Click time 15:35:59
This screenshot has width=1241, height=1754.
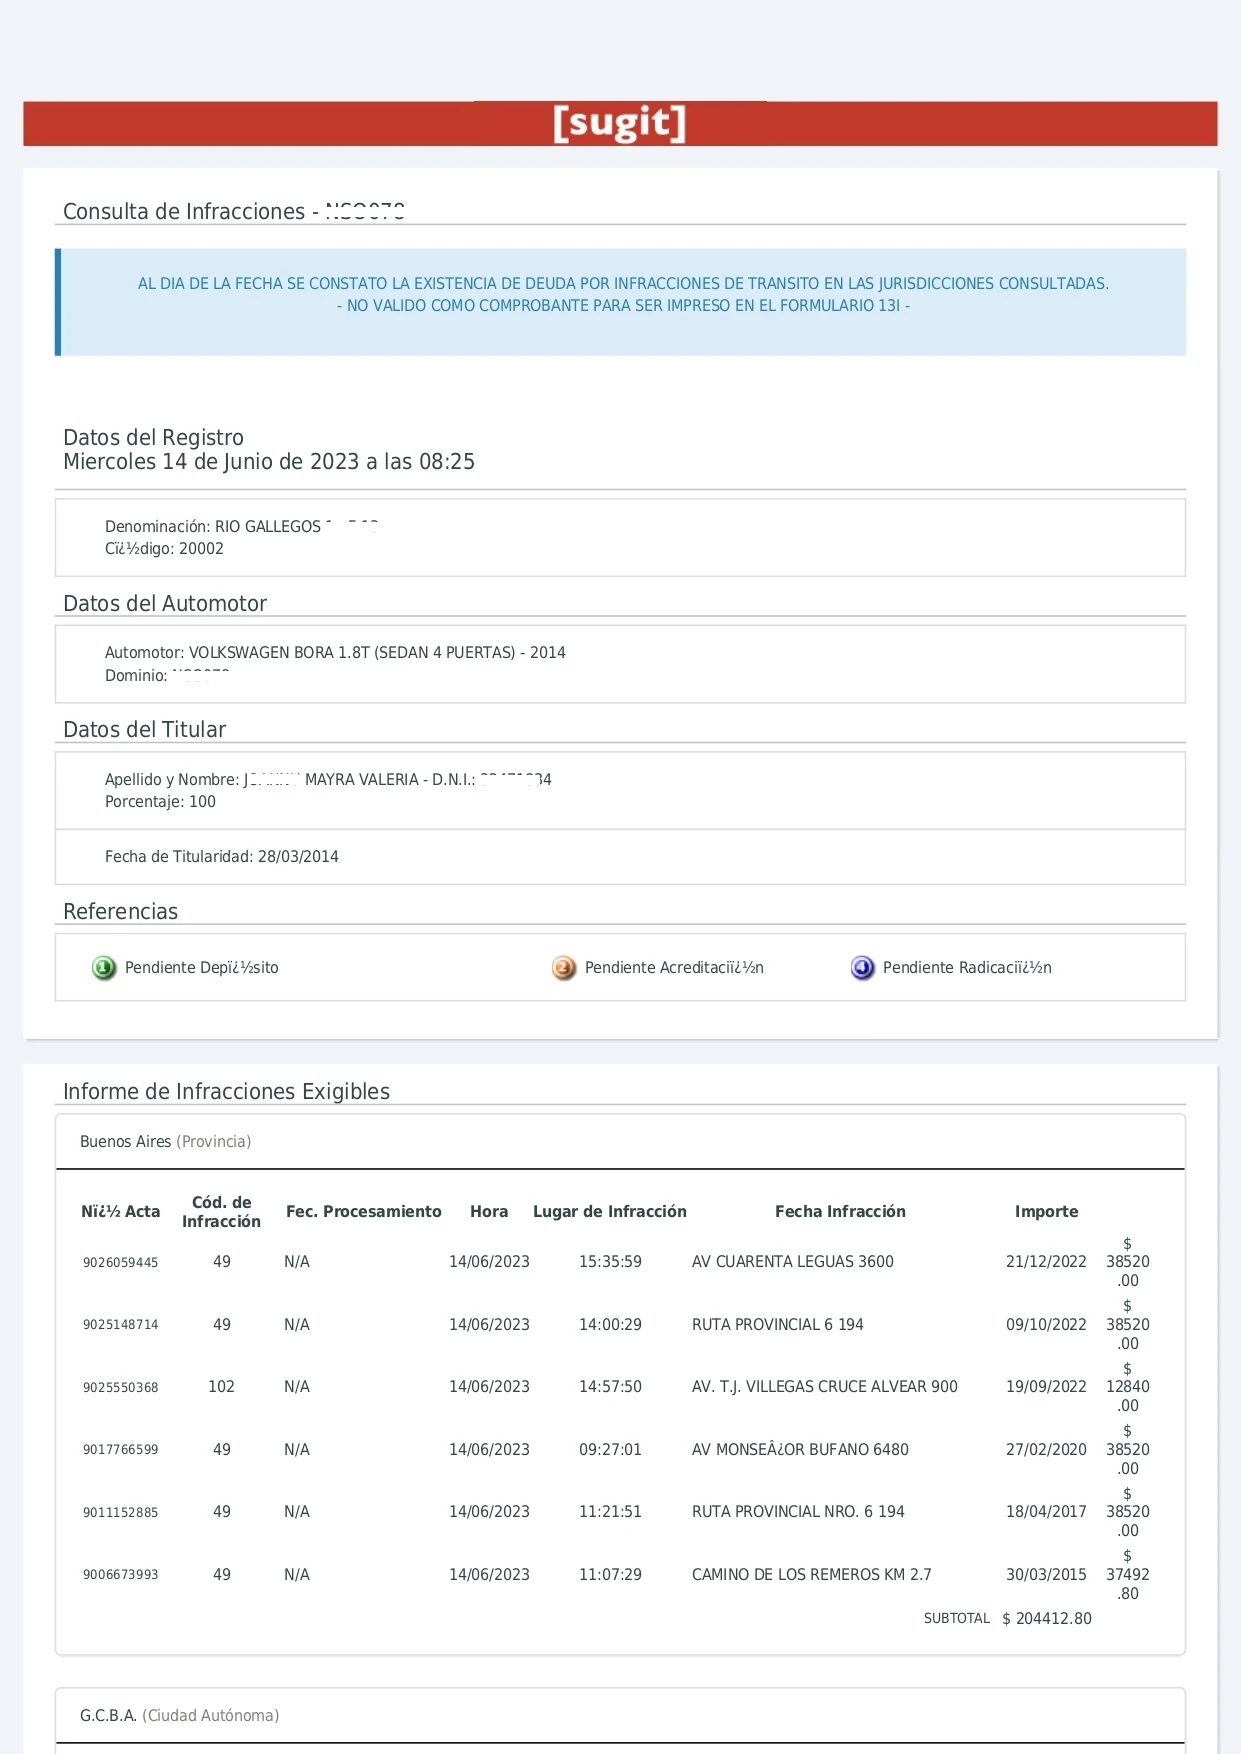coord(610,1262)
